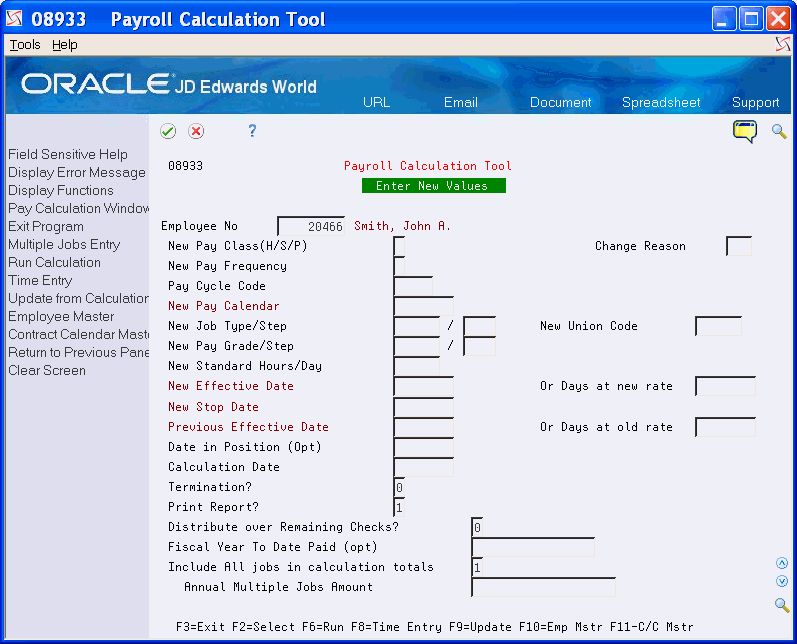Click the Termination? field
Image resolution: width=797 pixels, height=644 pixels.
[400, 487]
